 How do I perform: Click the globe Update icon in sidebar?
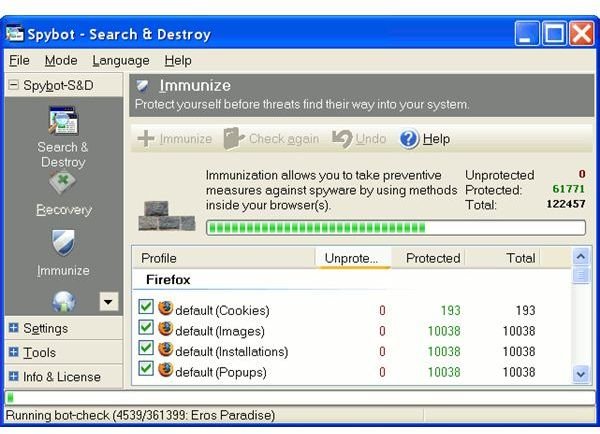64,302
